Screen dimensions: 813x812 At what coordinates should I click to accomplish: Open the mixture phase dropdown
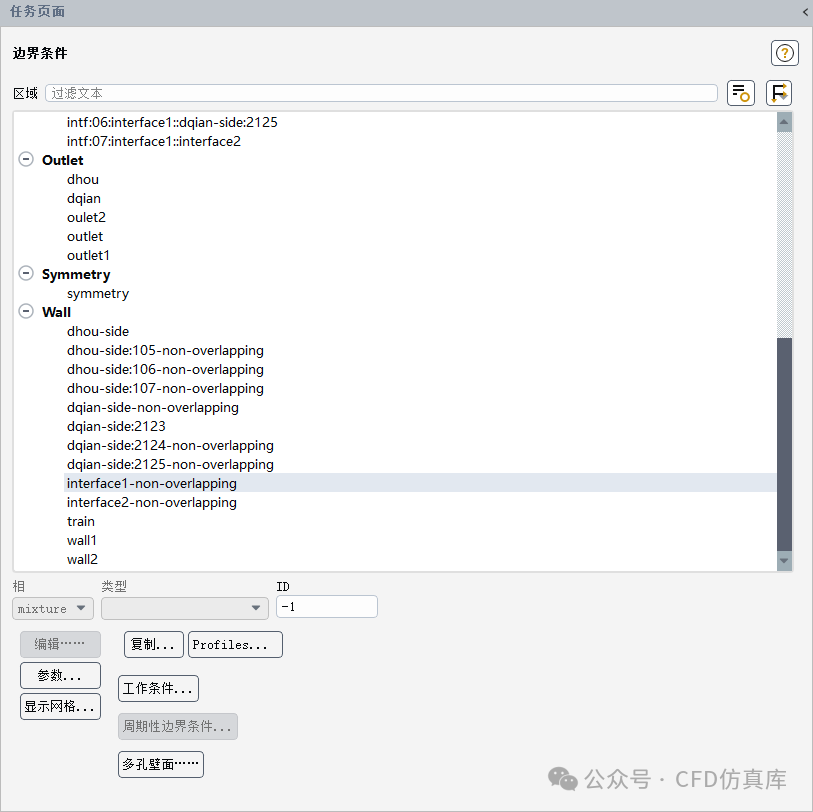tap(53, 608)
